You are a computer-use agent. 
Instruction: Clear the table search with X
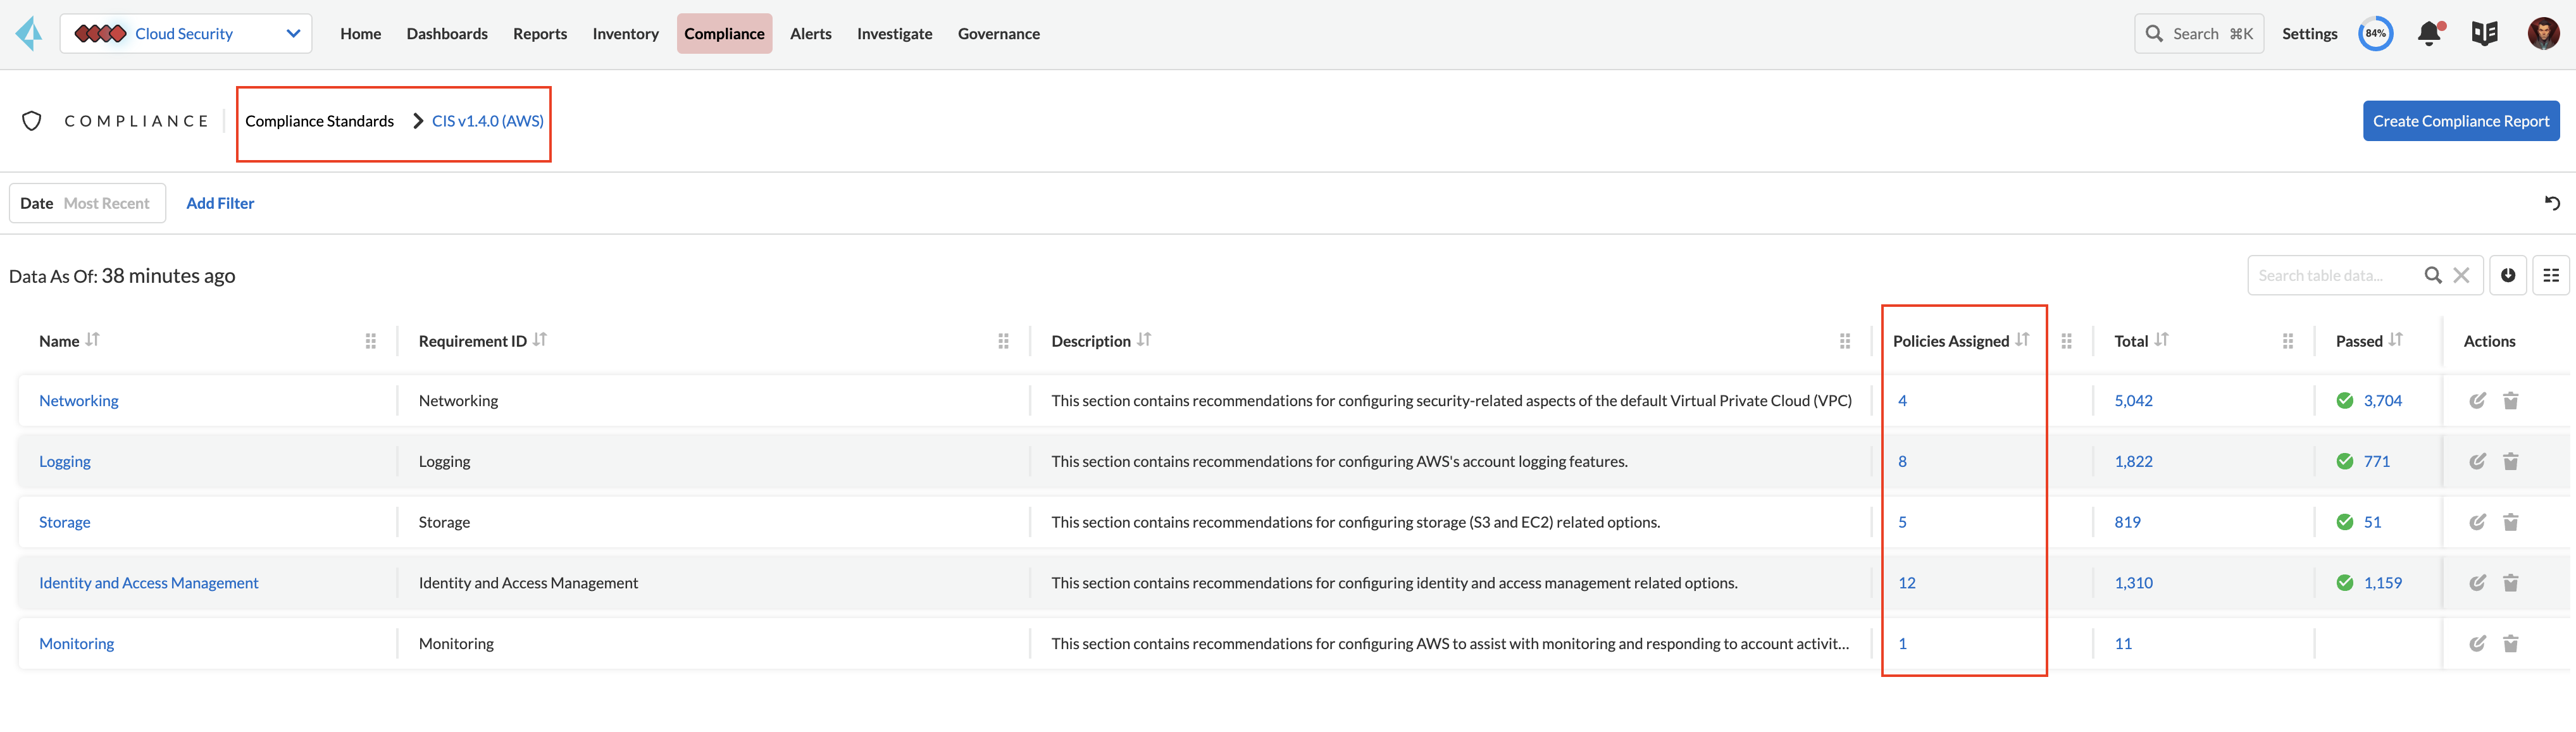[x=2461, y=275]
